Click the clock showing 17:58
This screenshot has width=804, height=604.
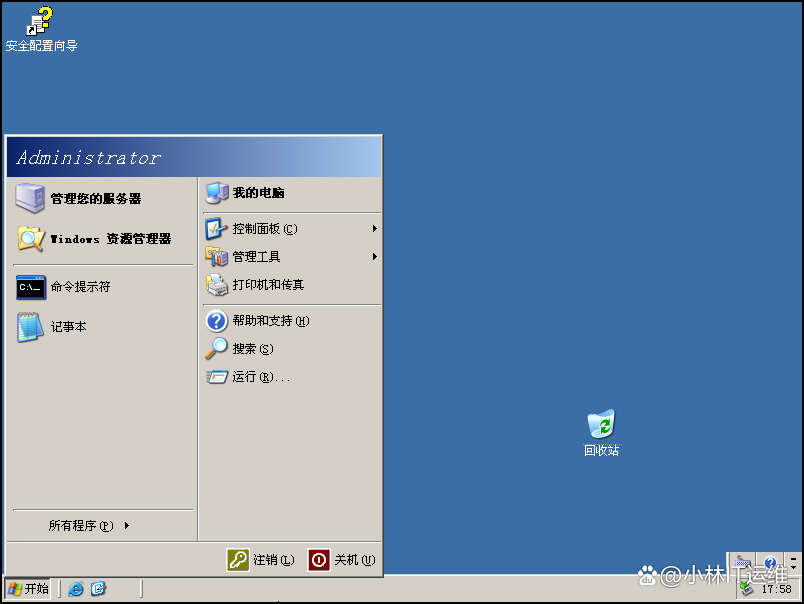pyautogui.click(x=779, y=589)
